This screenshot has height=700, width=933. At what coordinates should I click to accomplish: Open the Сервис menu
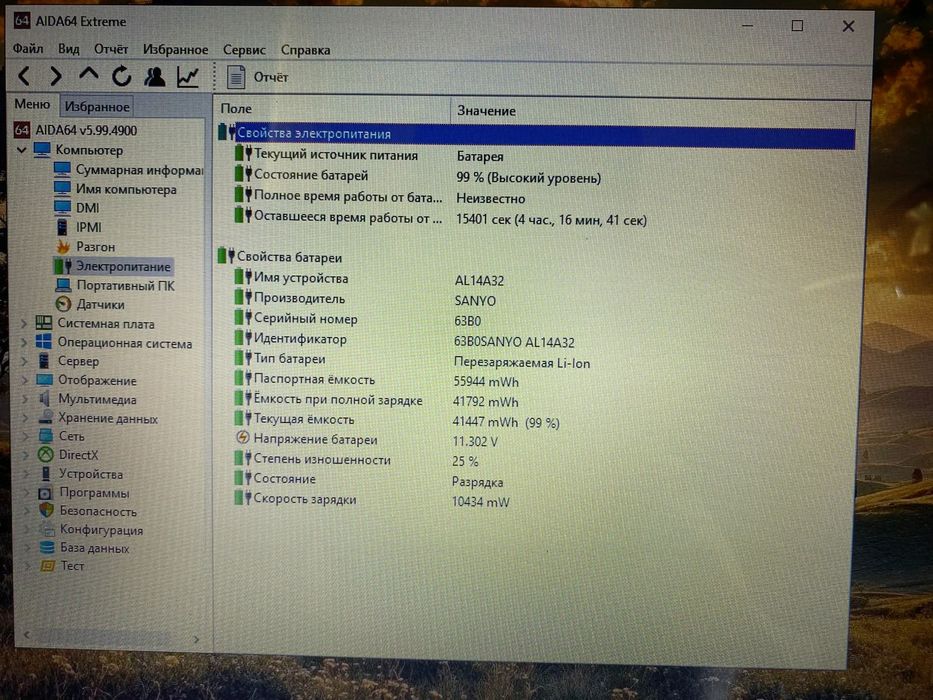point(244,50)
